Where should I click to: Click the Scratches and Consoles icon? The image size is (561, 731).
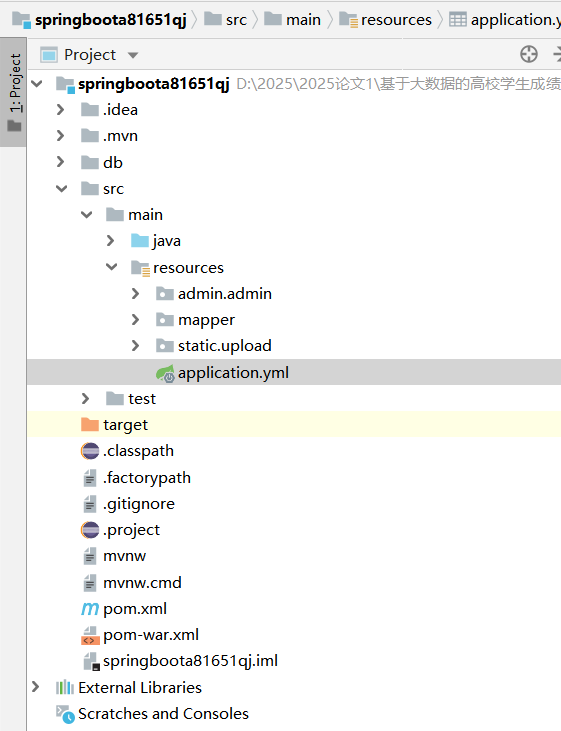(65, 714)
